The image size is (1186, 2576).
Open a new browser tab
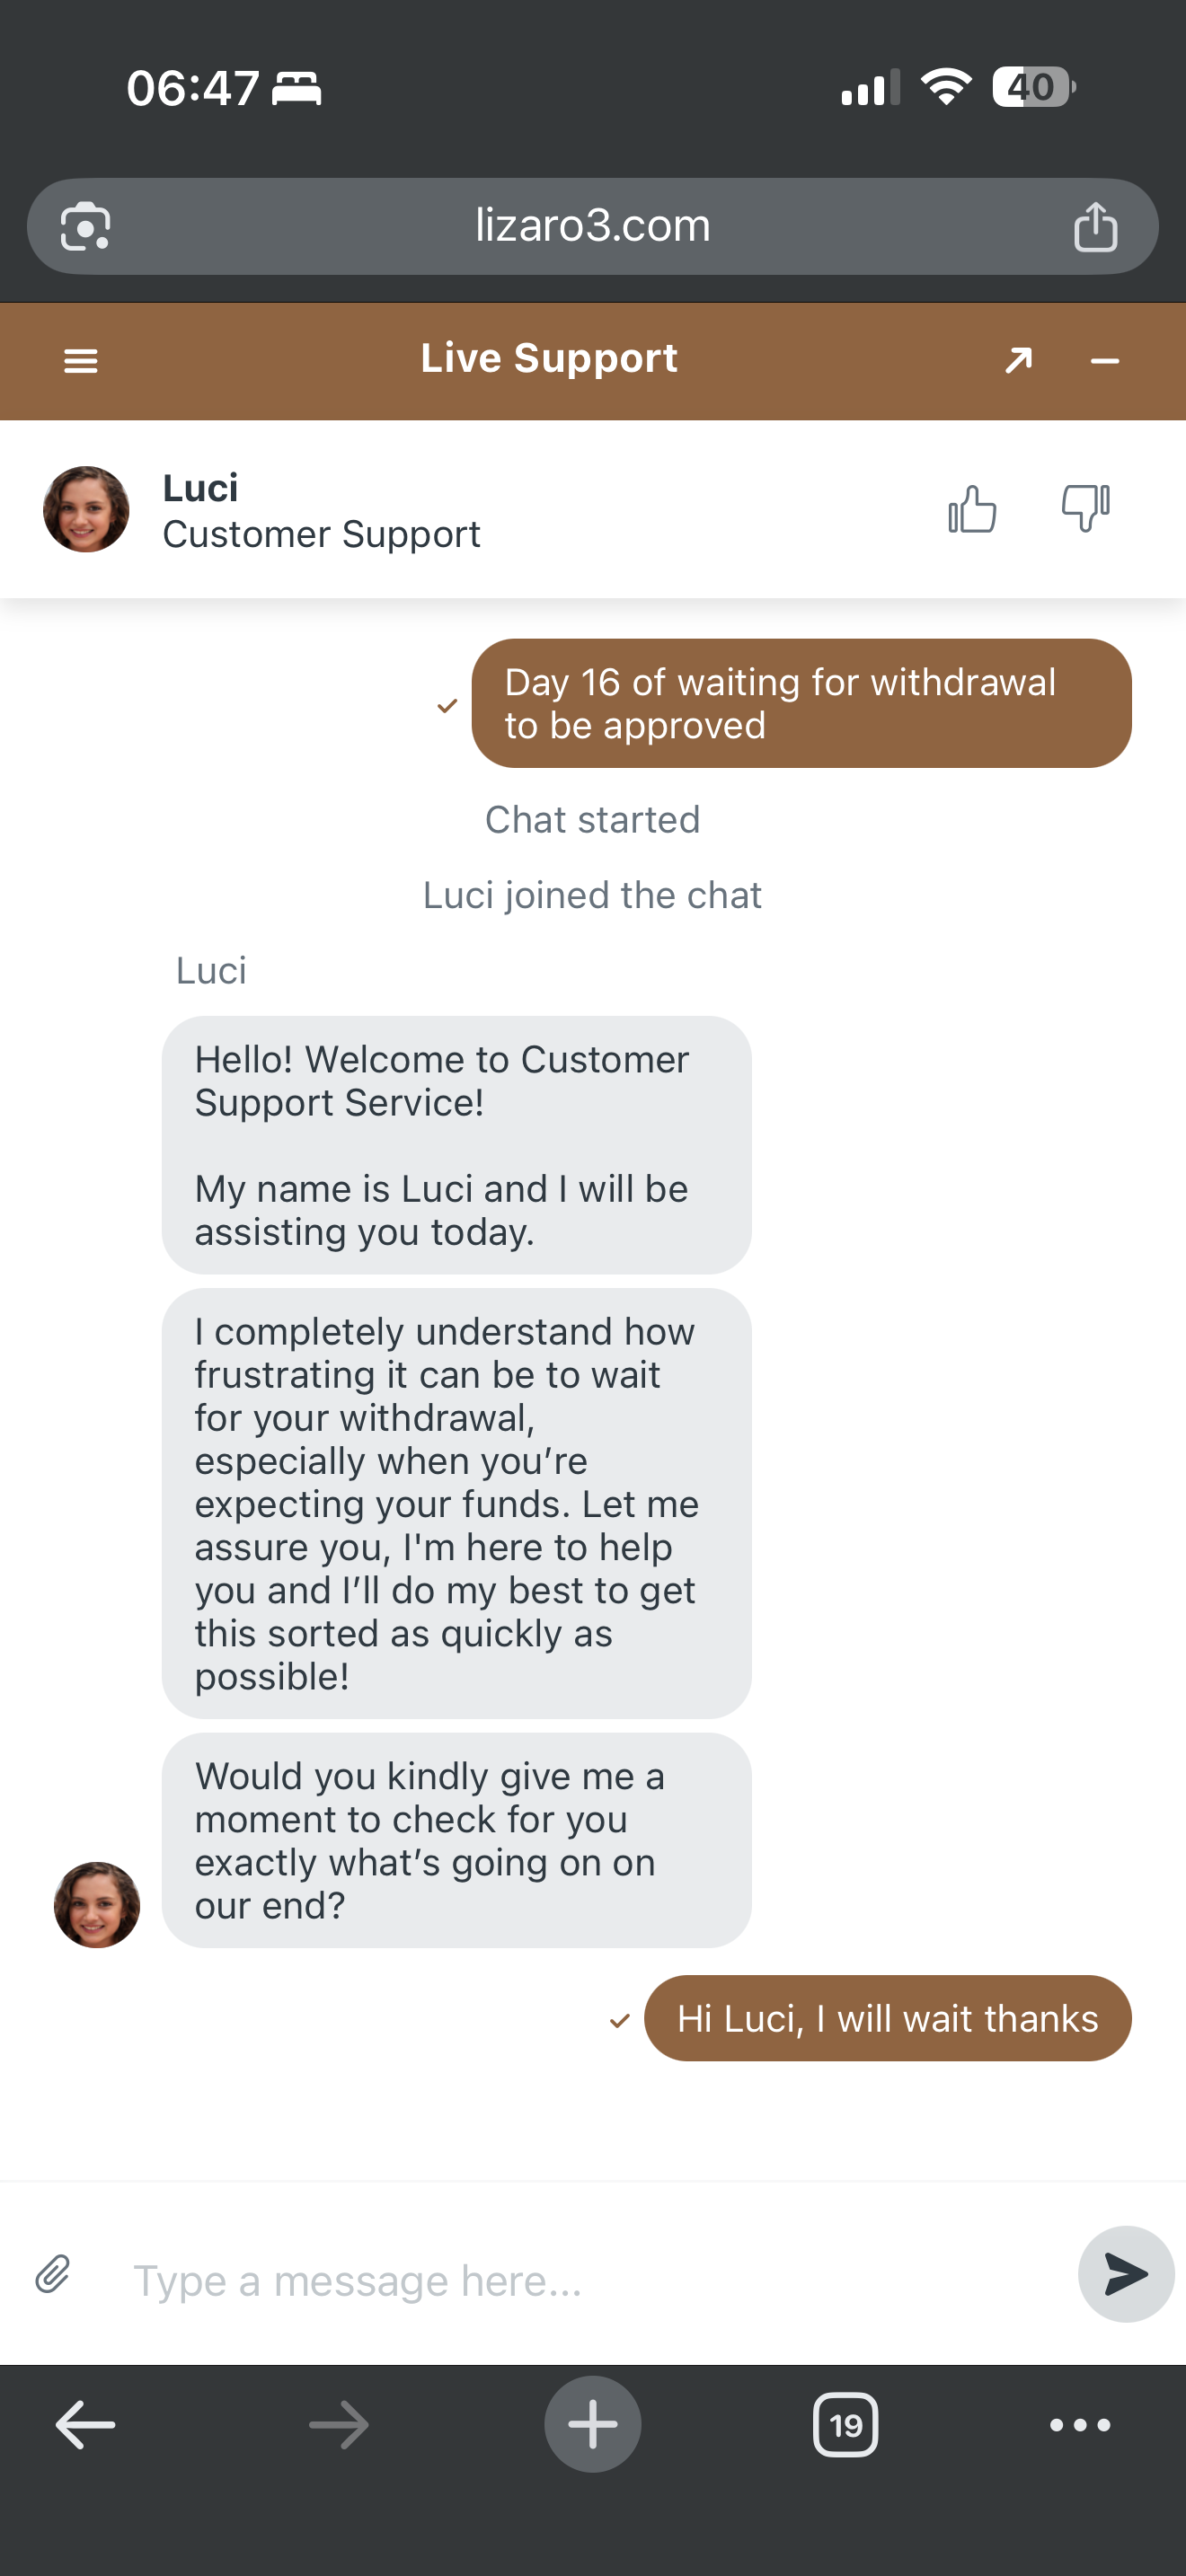pyautogui.click(x=592, y=2425)
